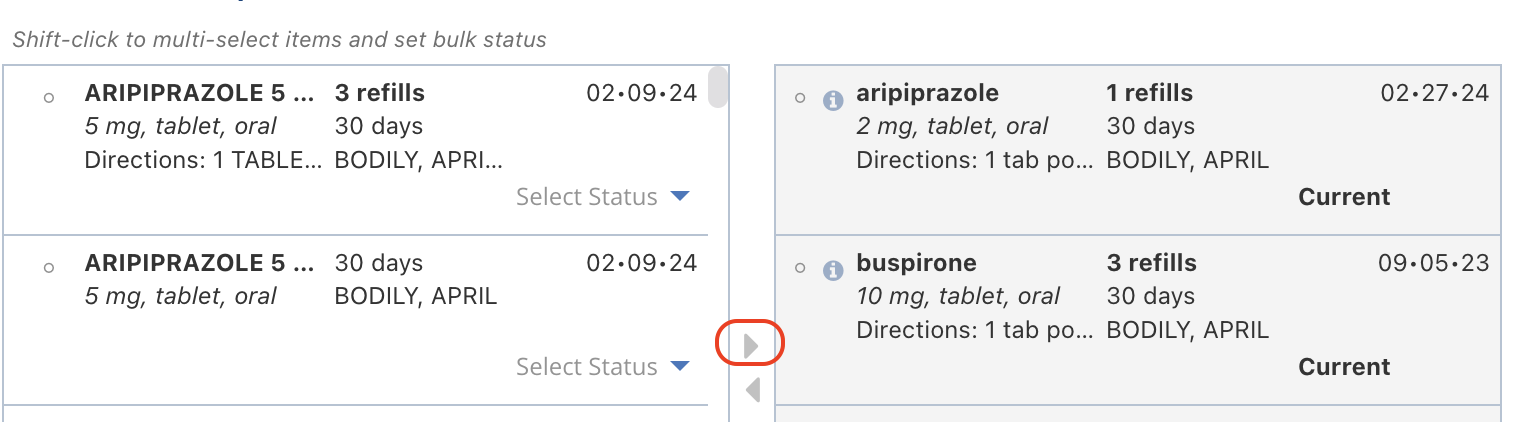Click the ARIPIPRAZOLE 5 title with 3 refills
This screenshot has height=422, width=1528.
[x=199, y=93]
